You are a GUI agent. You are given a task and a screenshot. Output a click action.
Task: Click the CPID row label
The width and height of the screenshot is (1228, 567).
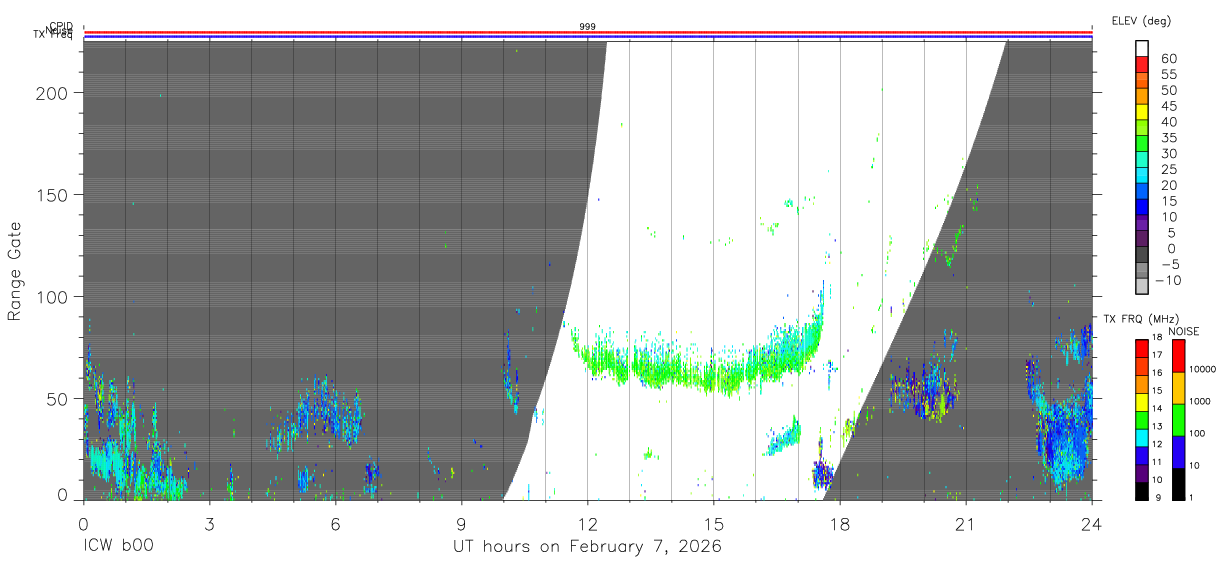point(60,26)
